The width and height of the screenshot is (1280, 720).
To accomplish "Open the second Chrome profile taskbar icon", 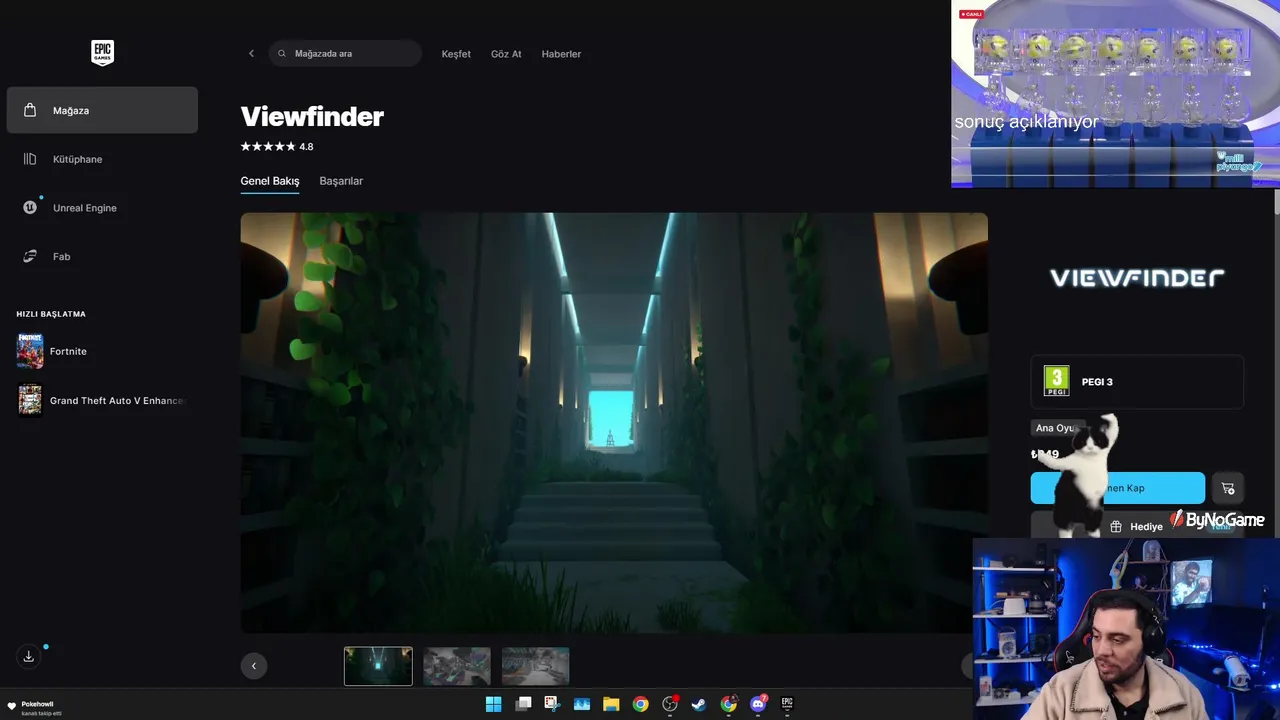I will [729, 704].
